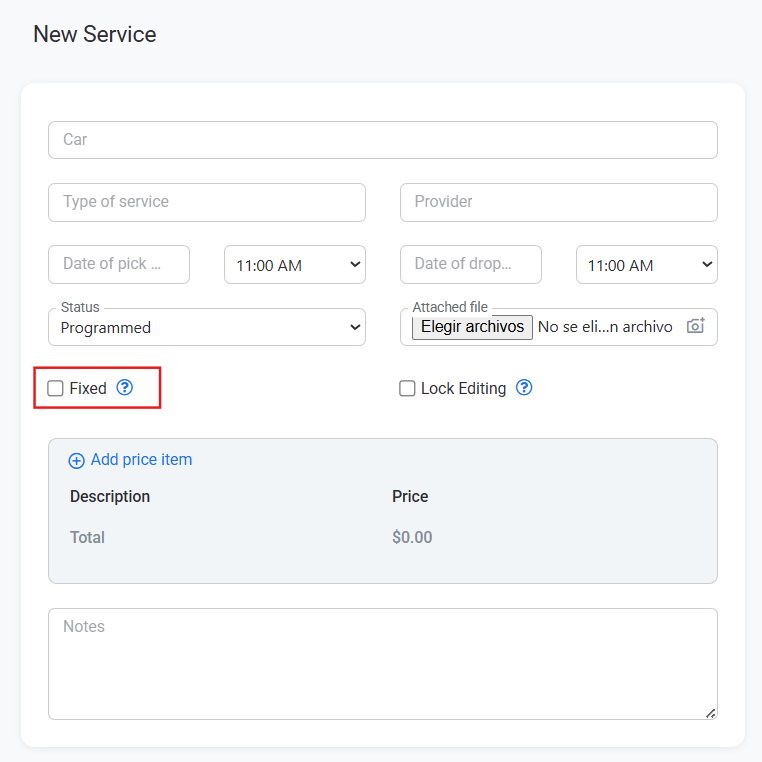Image resolution: width=762 pixels, height=762 pixels.
Task: Click the plus circle icon for adding price
Action: (x=76, y=460)
